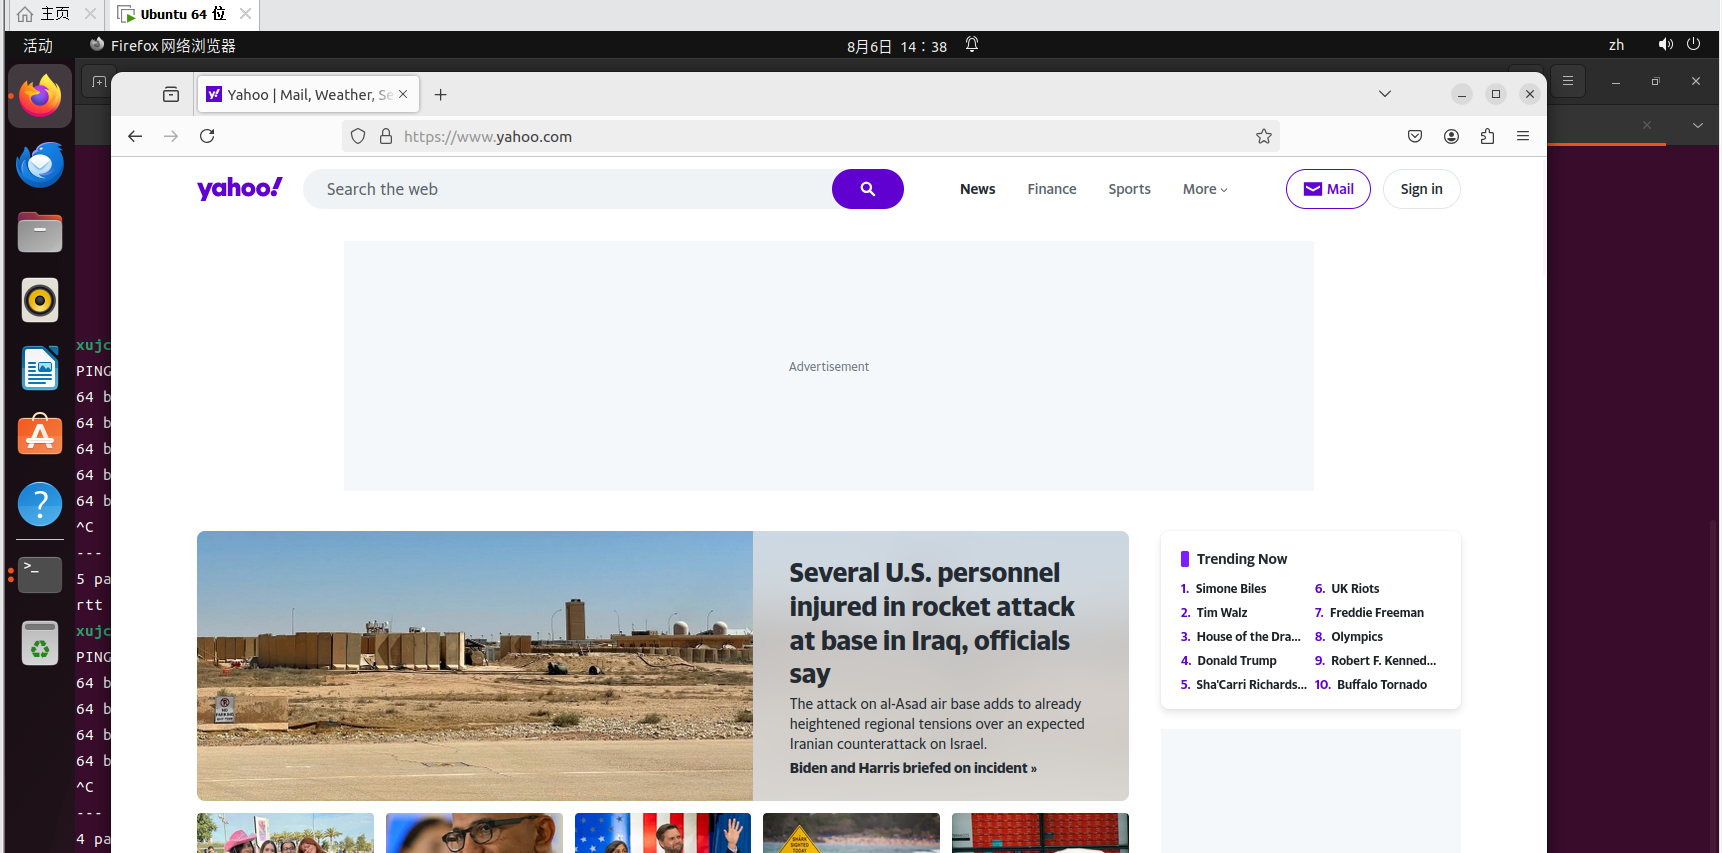Click the URL address bar
This screenshot has height=853, width=1722.
click(810, 136)
